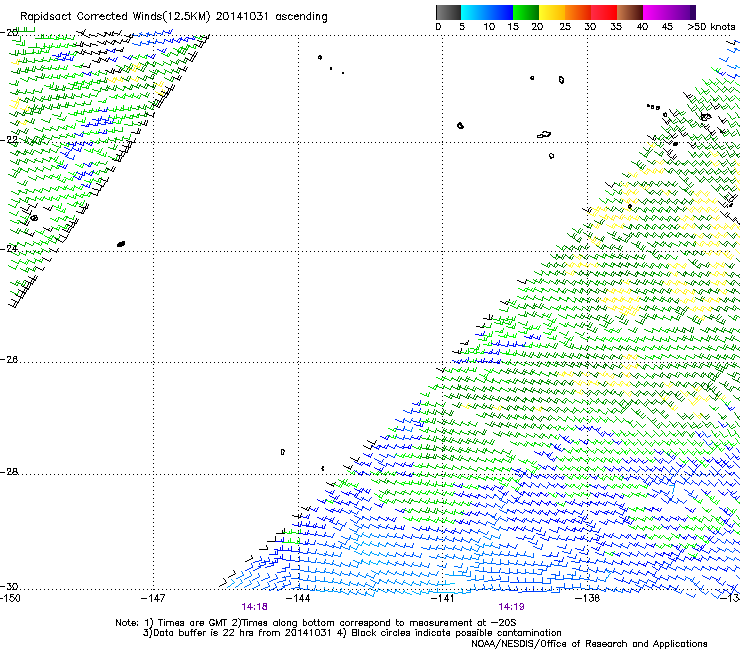The image size is (740, 650).
Task: Click the latitude label -28
Action: (9, 472)
